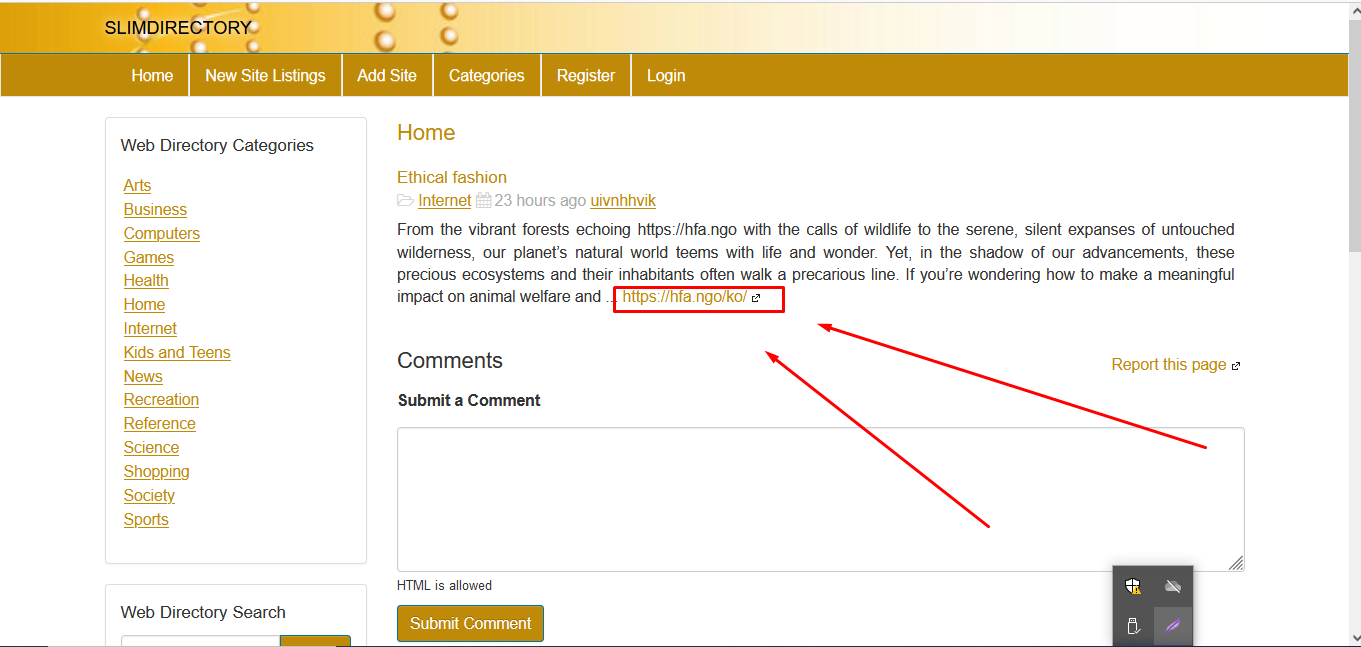Select the Computers category in sidebar

(162, 234)
